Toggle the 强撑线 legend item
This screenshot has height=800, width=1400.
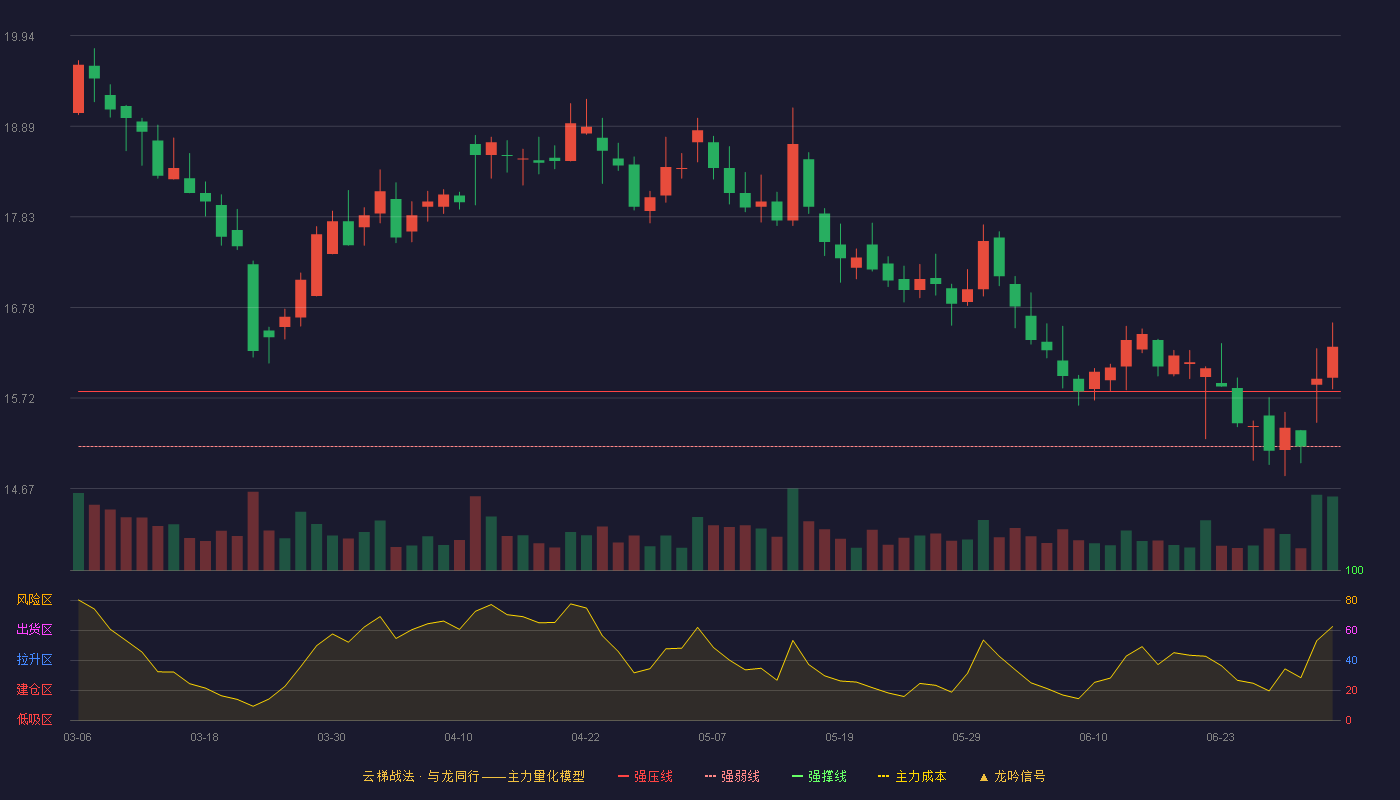pos(819,776)
